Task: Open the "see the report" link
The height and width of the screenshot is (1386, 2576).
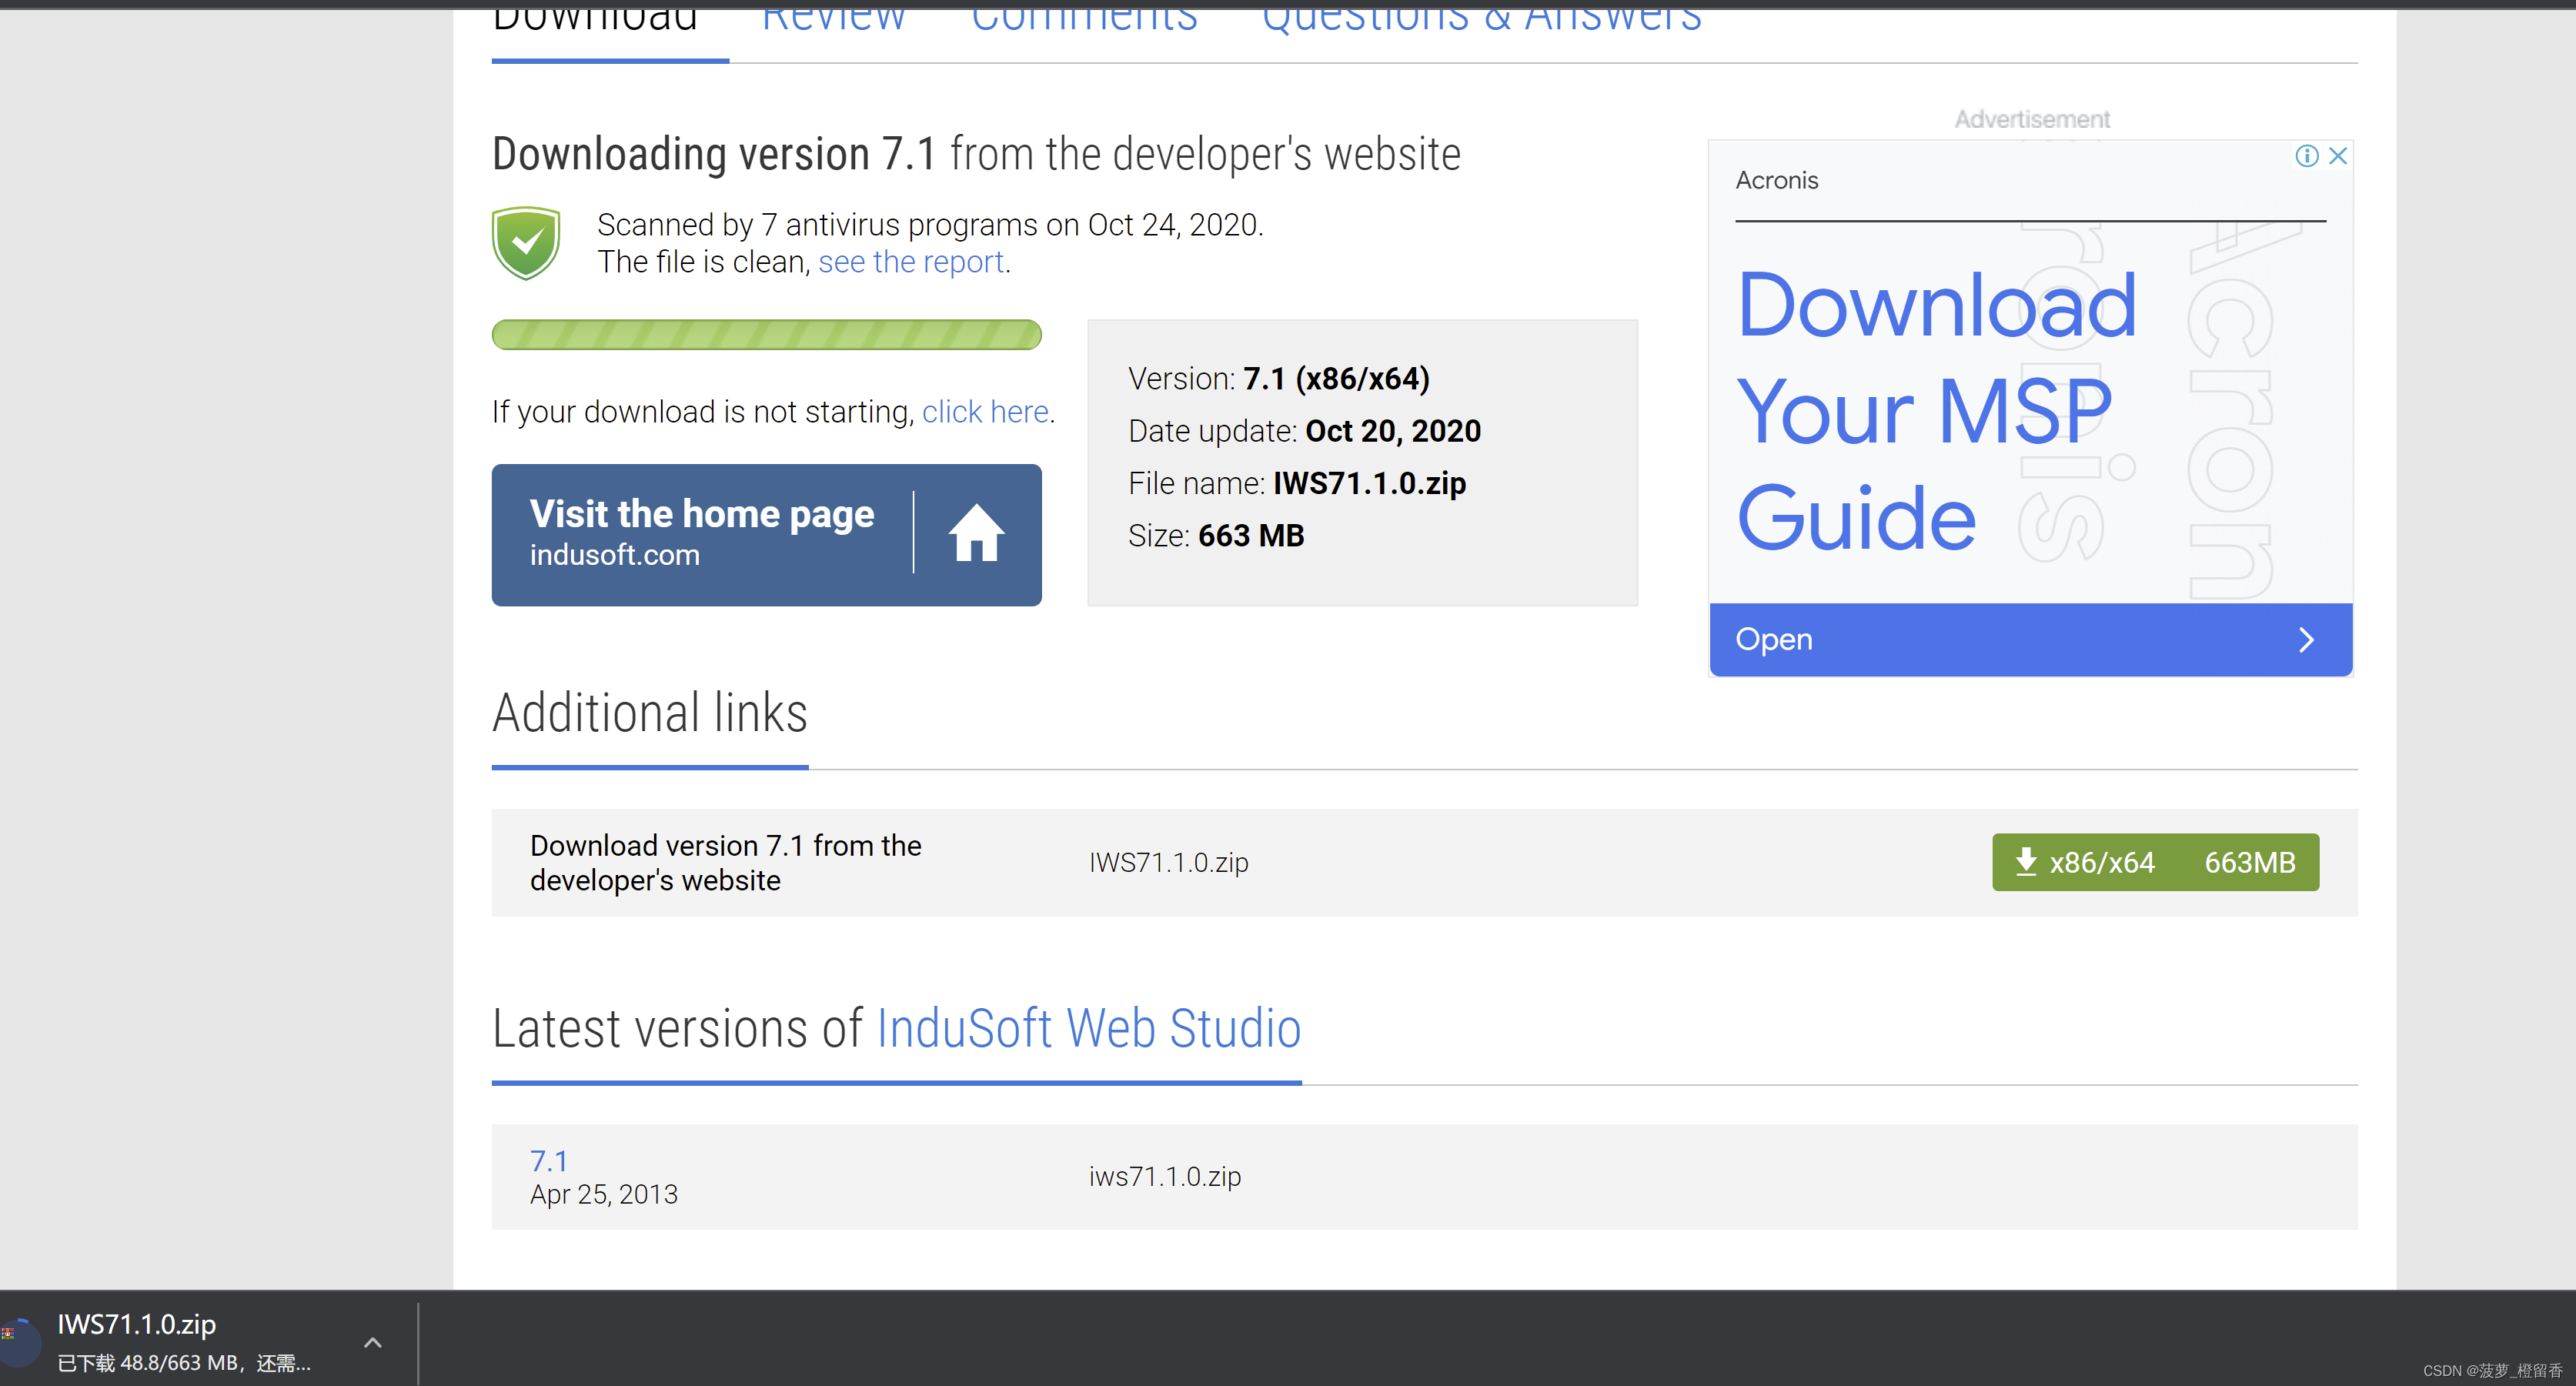Action: tap(911, 262)
